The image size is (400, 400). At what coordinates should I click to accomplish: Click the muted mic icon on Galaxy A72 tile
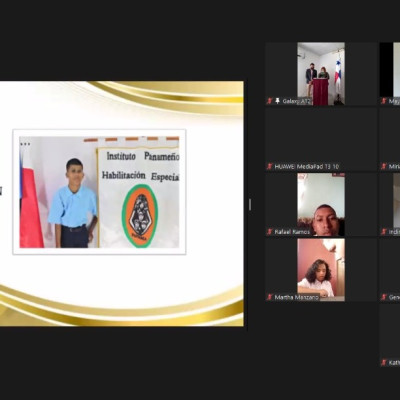[270, 101]
